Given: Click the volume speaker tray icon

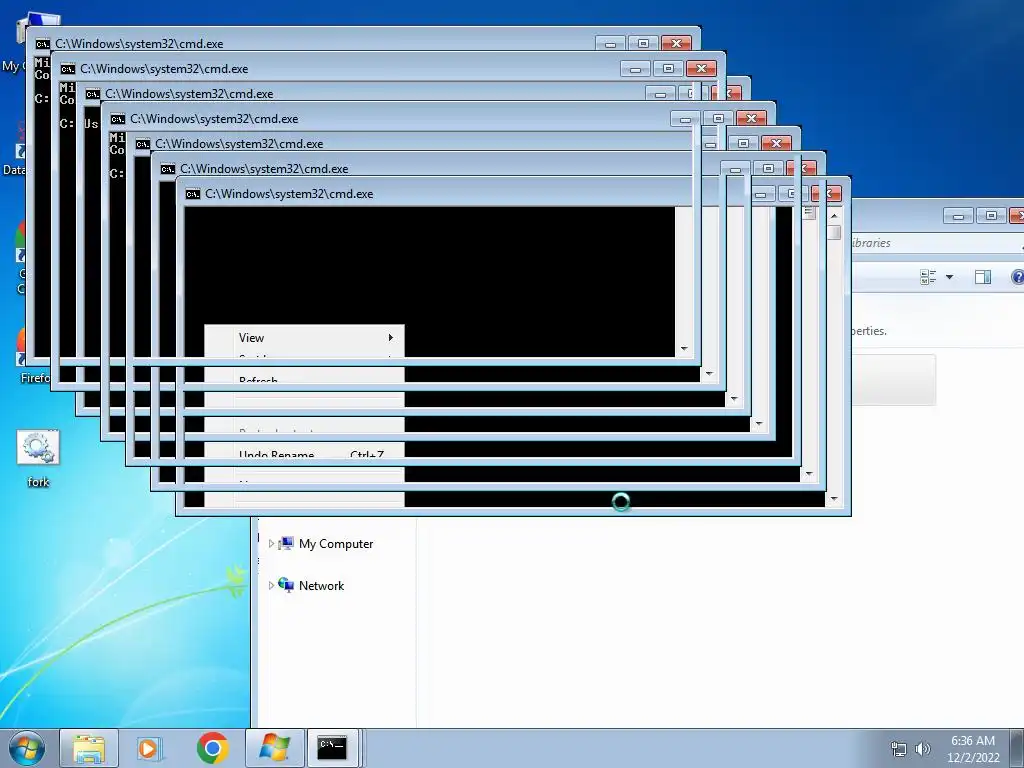Looking at the screenshot, I should [x=922, y=749].
